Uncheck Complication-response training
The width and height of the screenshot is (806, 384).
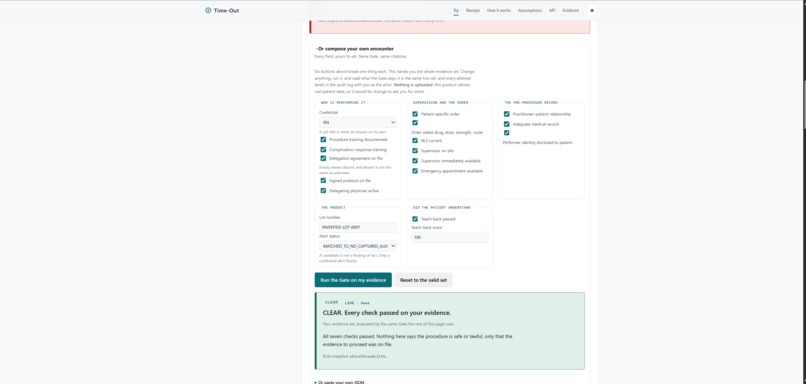point(323,150)
